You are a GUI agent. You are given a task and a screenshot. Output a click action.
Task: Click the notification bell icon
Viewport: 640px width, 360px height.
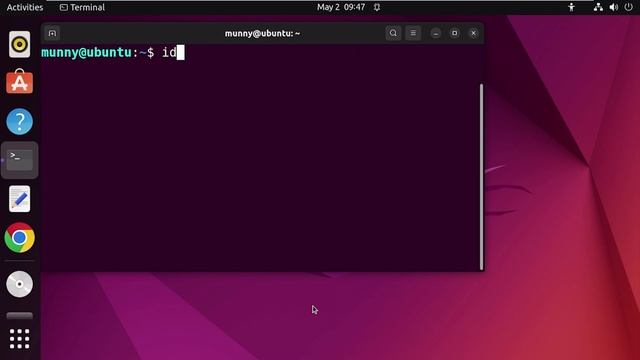pyautogui.click(x=377, y=7)
